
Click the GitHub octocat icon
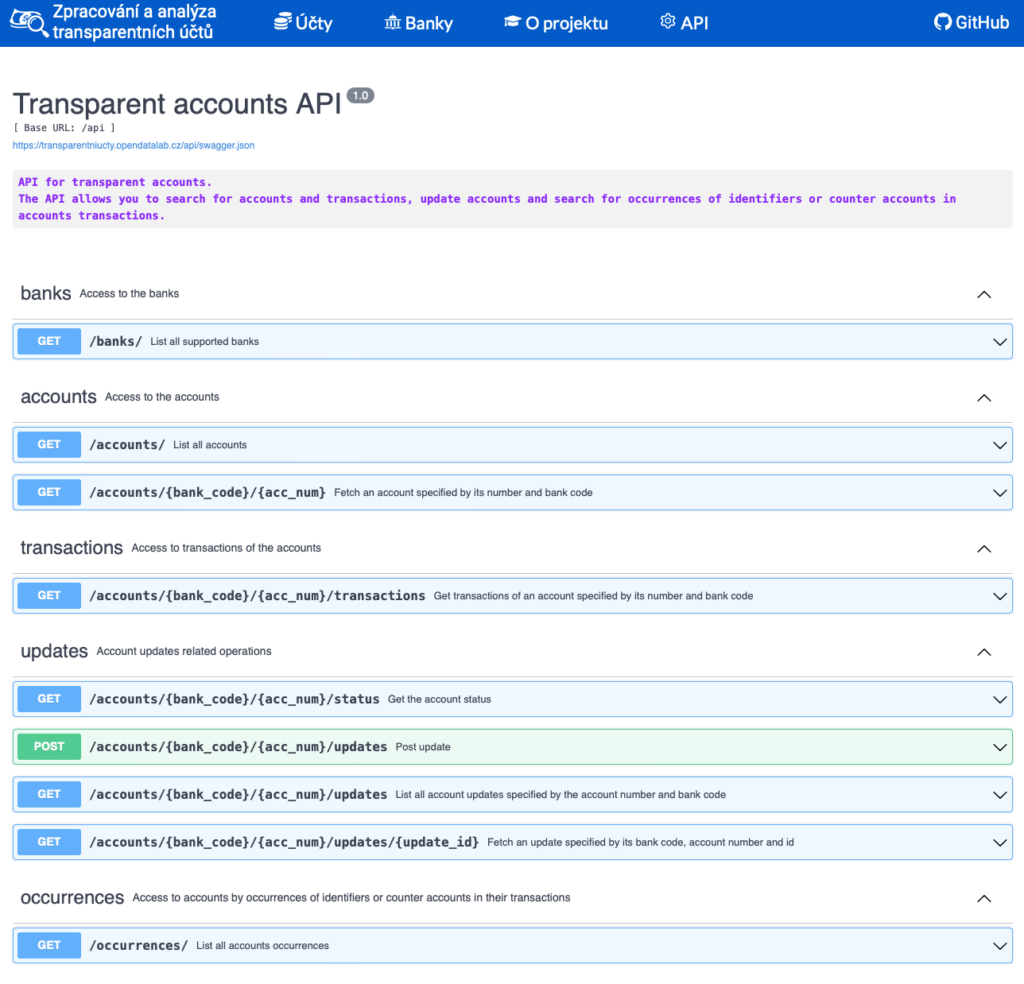pyautogui.click(x=942, y=22)
